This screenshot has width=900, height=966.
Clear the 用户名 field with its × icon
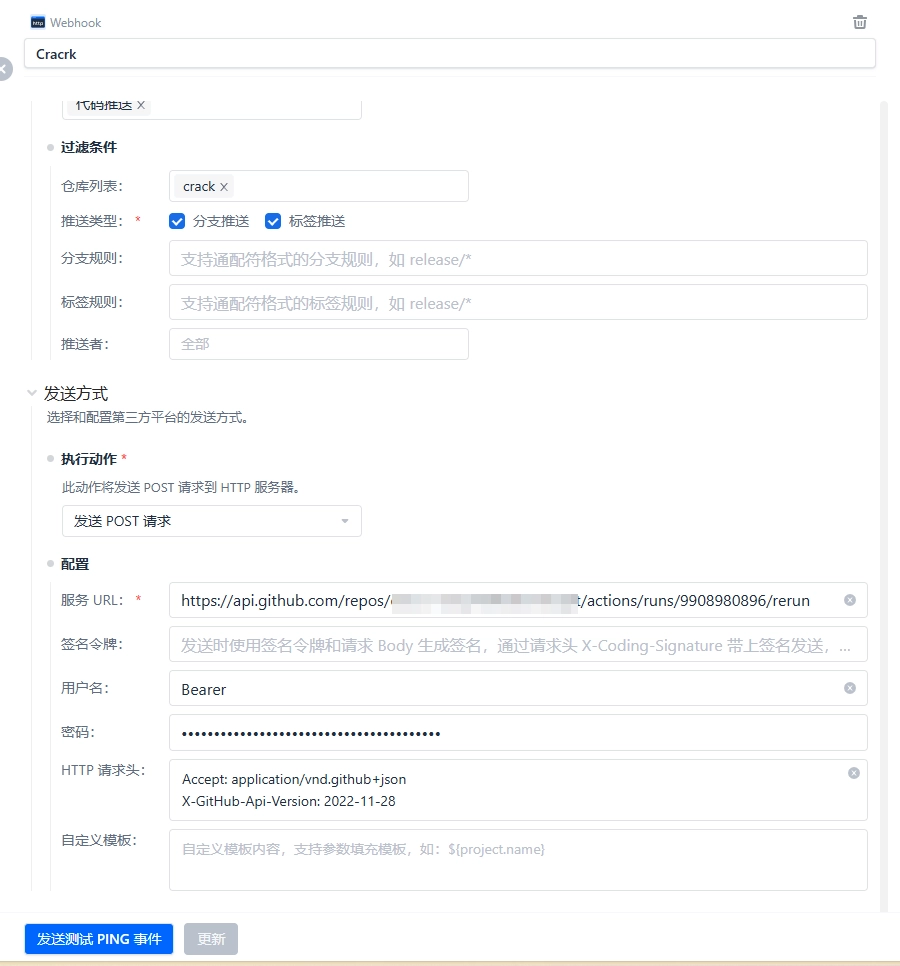(x=850, y=688)
